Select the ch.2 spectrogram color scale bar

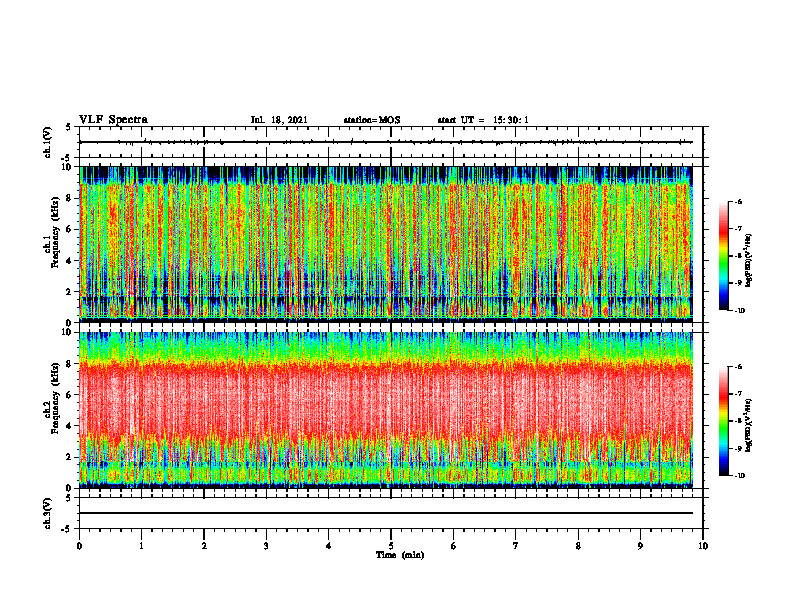(723, 421)
